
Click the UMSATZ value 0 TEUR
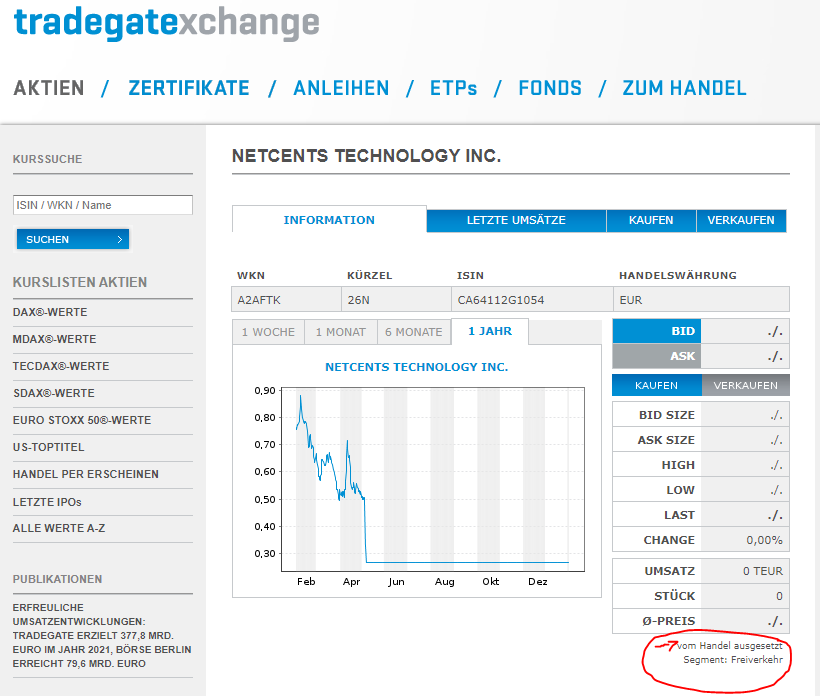click(763, 571)
